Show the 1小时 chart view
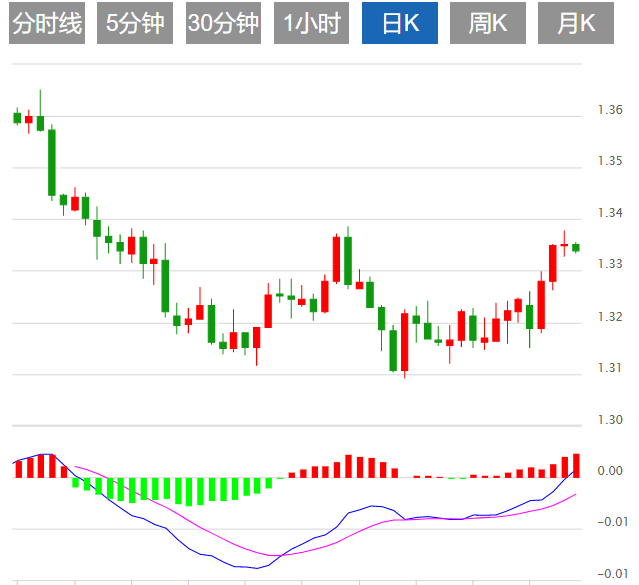 point(312,24)
